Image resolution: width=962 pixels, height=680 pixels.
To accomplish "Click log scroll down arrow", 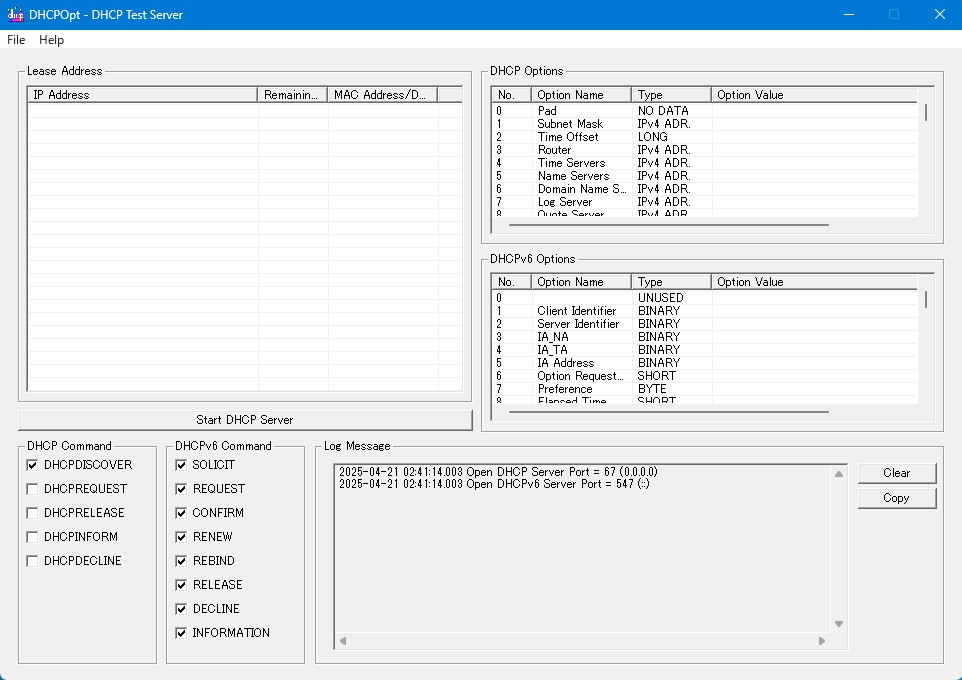I will coord(839,624).
